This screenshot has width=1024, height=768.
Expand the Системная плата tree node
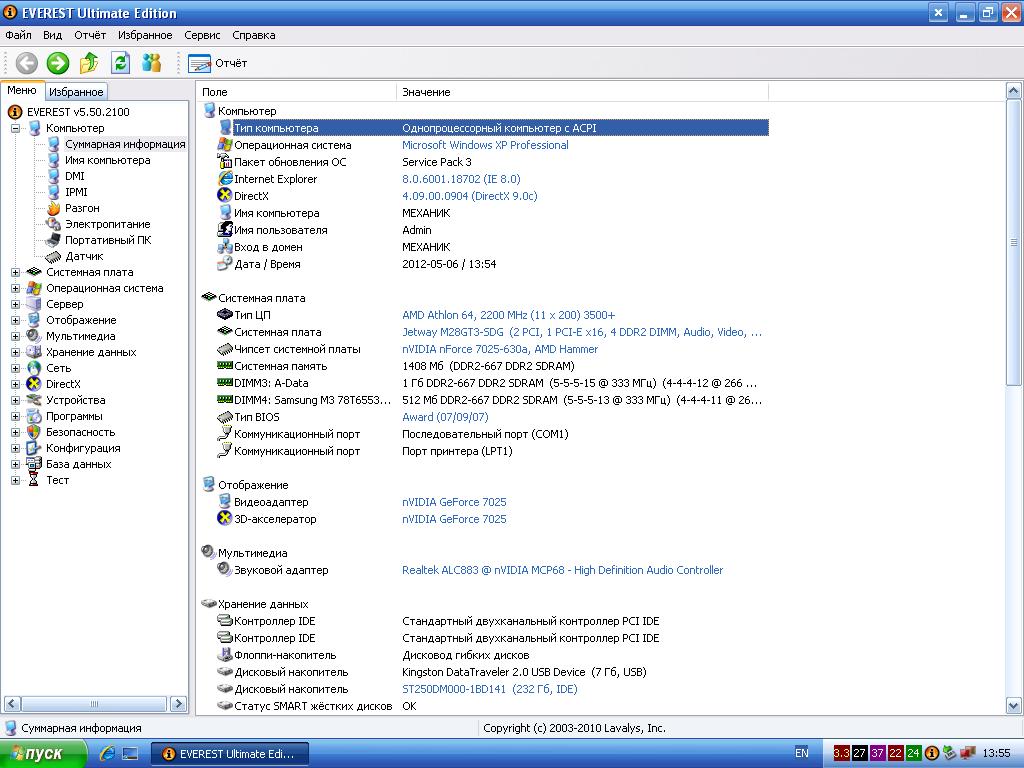coord(15,272)
